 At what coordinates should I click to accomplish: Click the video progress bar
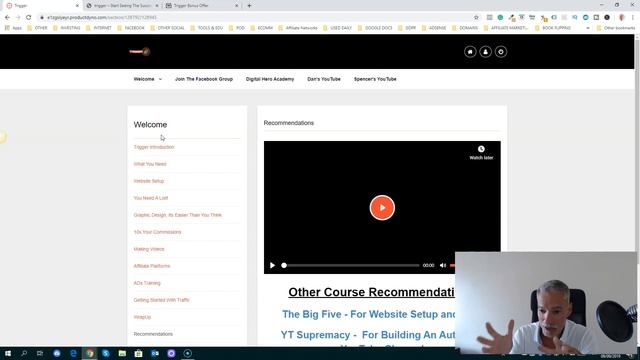click(x=351, y=265)
